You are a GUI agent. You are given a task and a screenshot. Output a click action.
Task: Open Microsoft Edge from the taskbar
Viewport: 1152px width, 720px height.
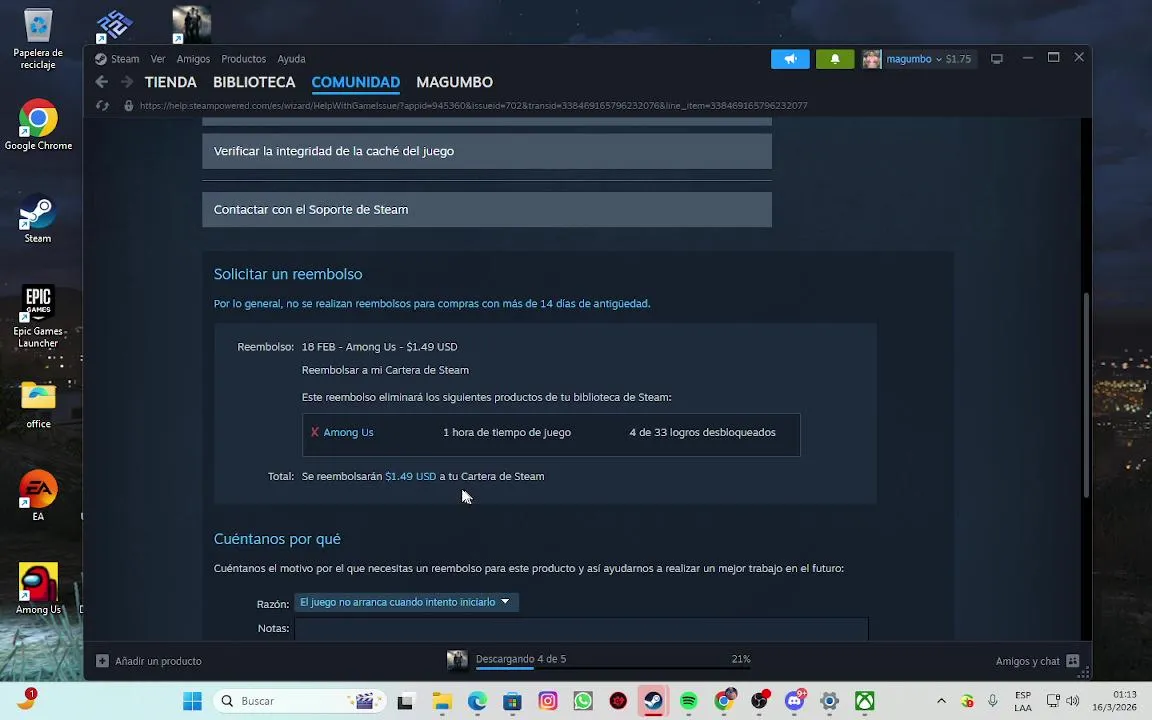(x=477, y=701)
